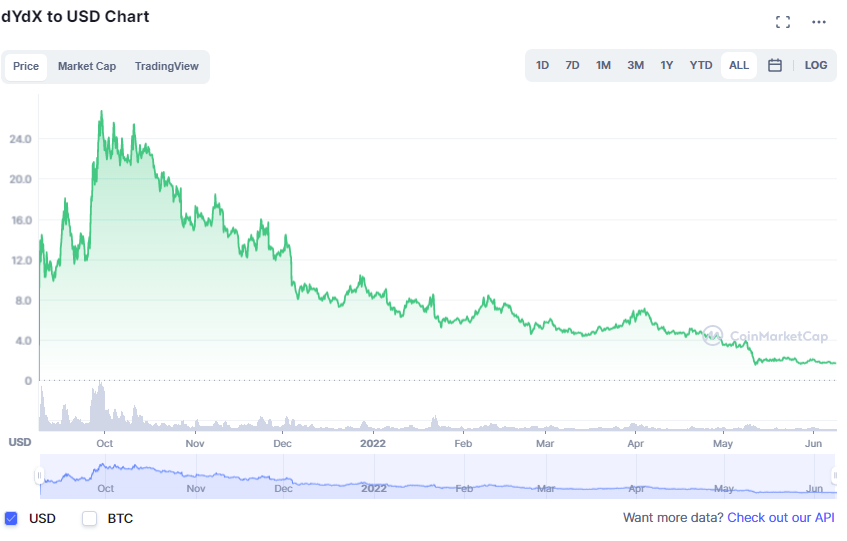The width and height of the screenshot is (847, 541).
Task: Open the Check out our API link
Action: point(781,517)
